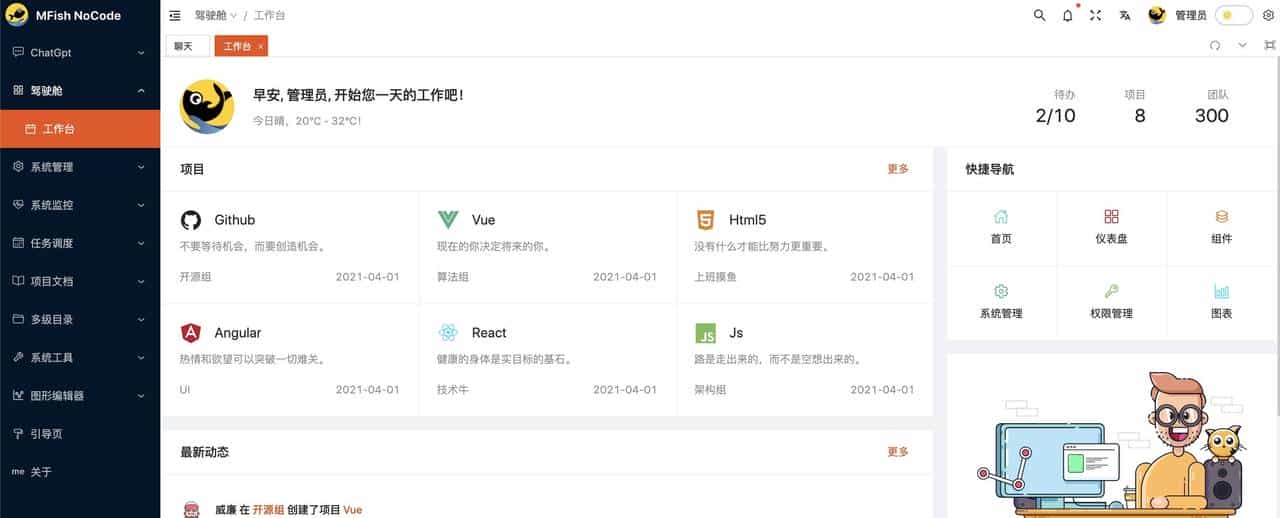Click 更多 link in 最新动态 panel
1280x518 pixels.
point(898,452)
